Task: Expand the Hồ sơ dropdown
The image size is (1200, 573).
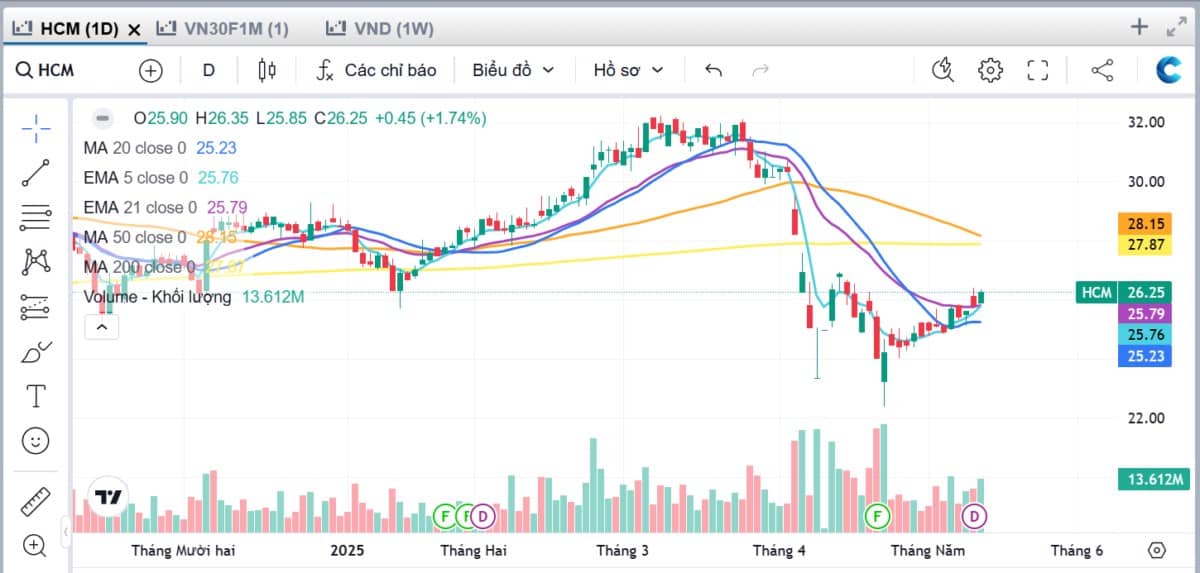Action: click(x=628, y=70)
